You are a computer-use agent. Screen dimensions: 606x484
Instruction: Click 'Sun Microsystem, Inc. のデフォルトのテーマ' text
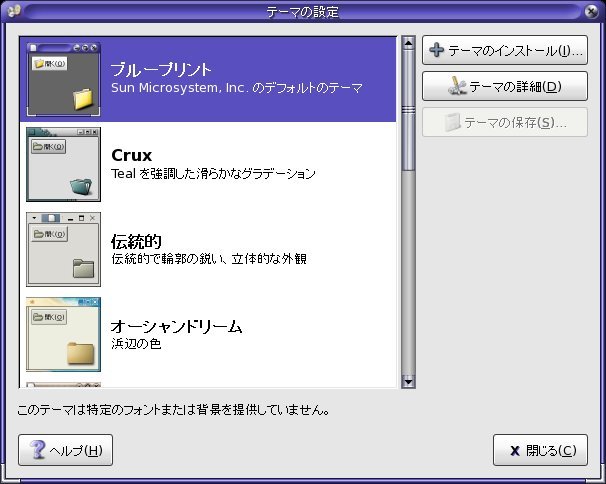[x=237, y=88]
